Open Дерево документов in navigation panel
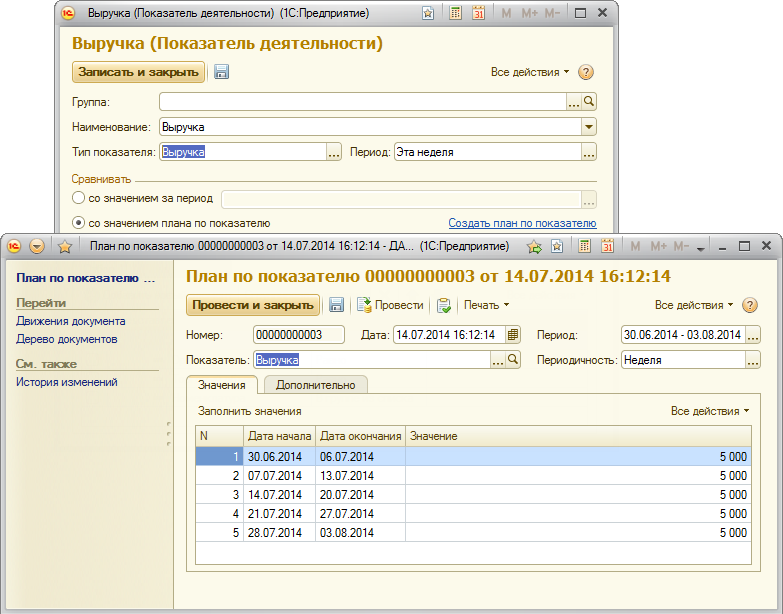 pos(66,339)
